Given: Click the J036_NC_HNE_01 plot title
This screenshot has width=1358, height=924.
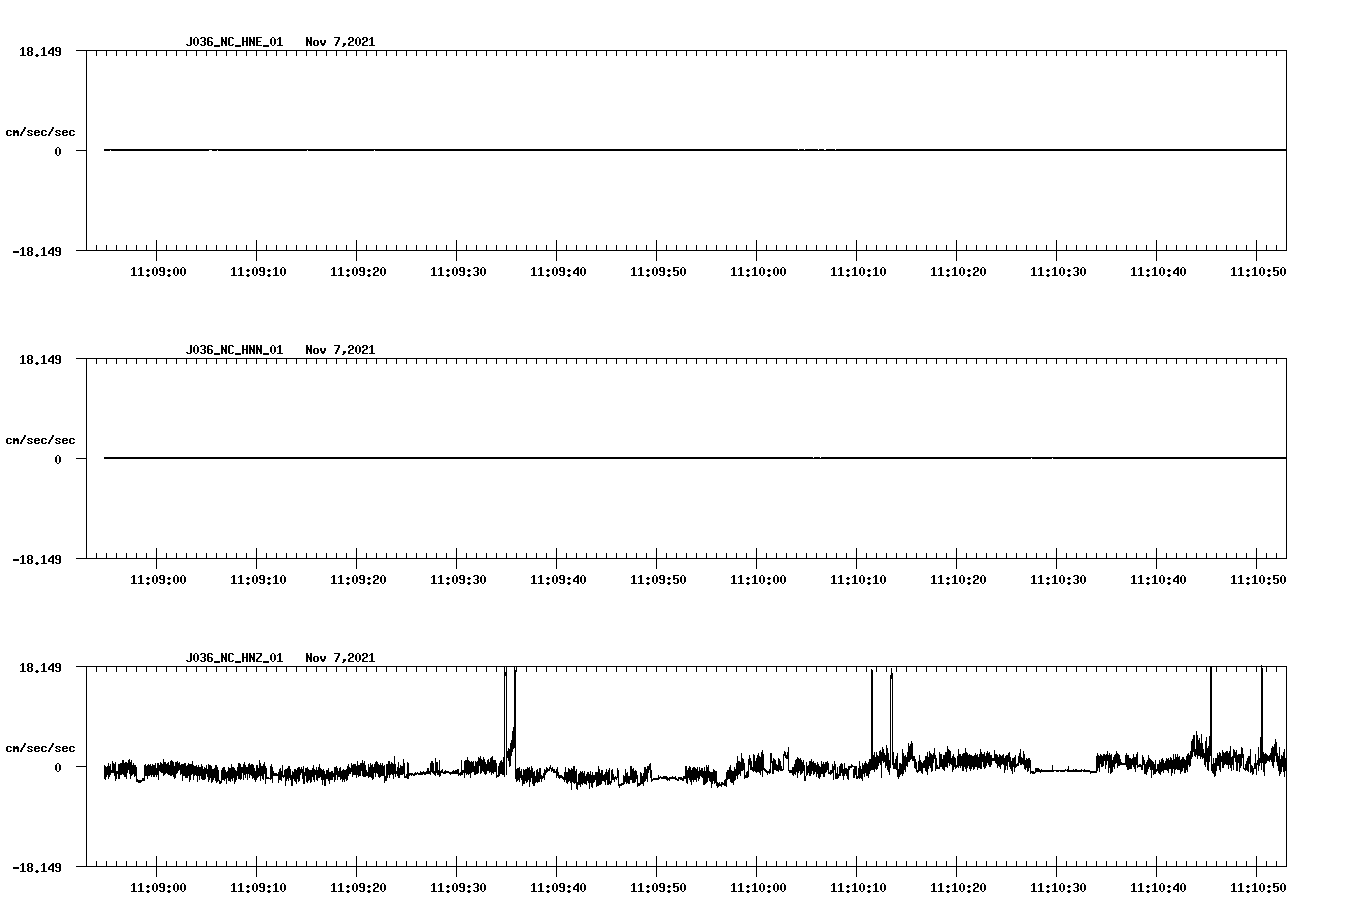Looking at the screenshot, I should coord(234,42).
